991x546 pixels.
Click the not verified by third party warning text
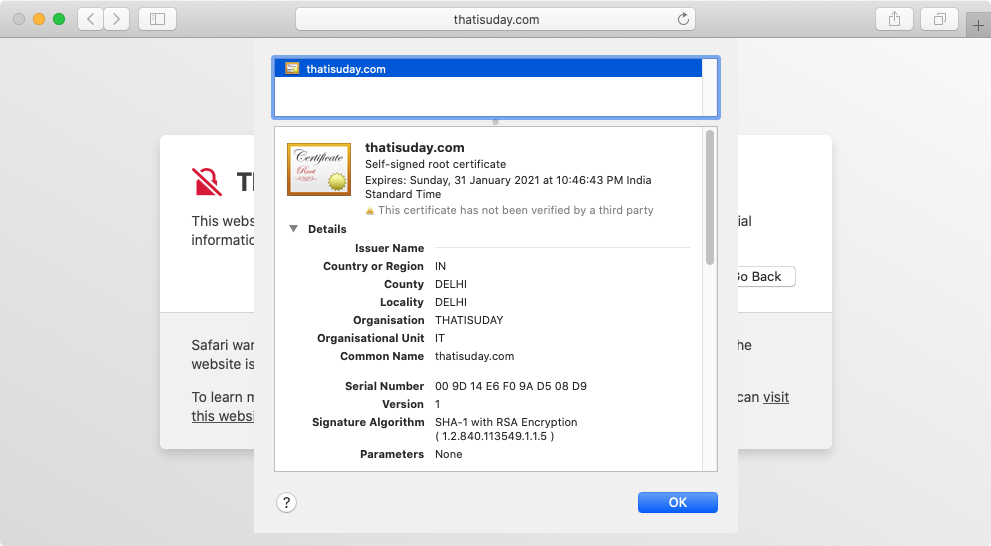coord(516,210)
